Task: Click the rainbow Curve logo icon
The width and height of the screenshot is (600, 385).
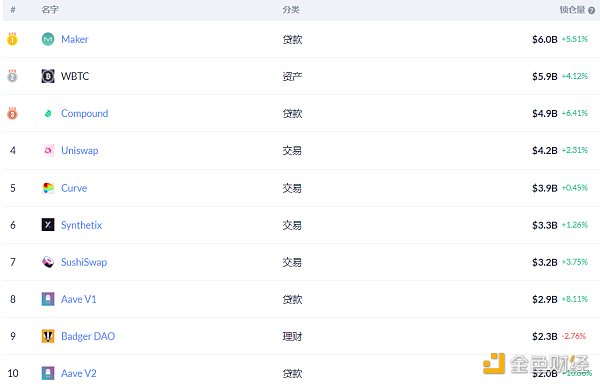Action: coord(48,188)
